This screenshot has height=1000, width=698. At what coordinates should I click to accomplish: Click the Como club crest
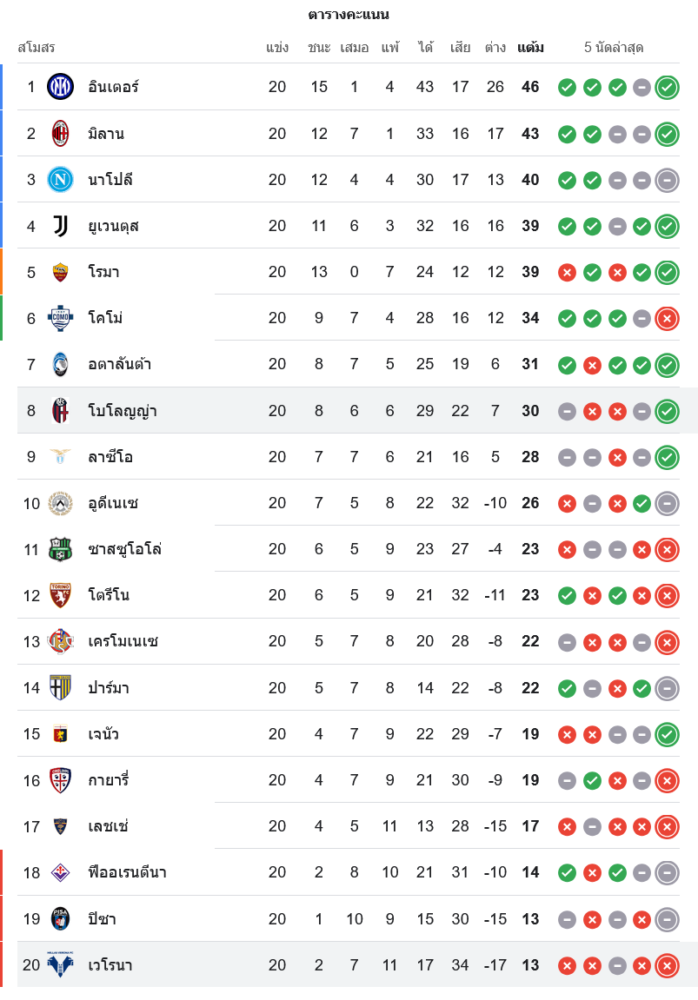tap(61, 318)
